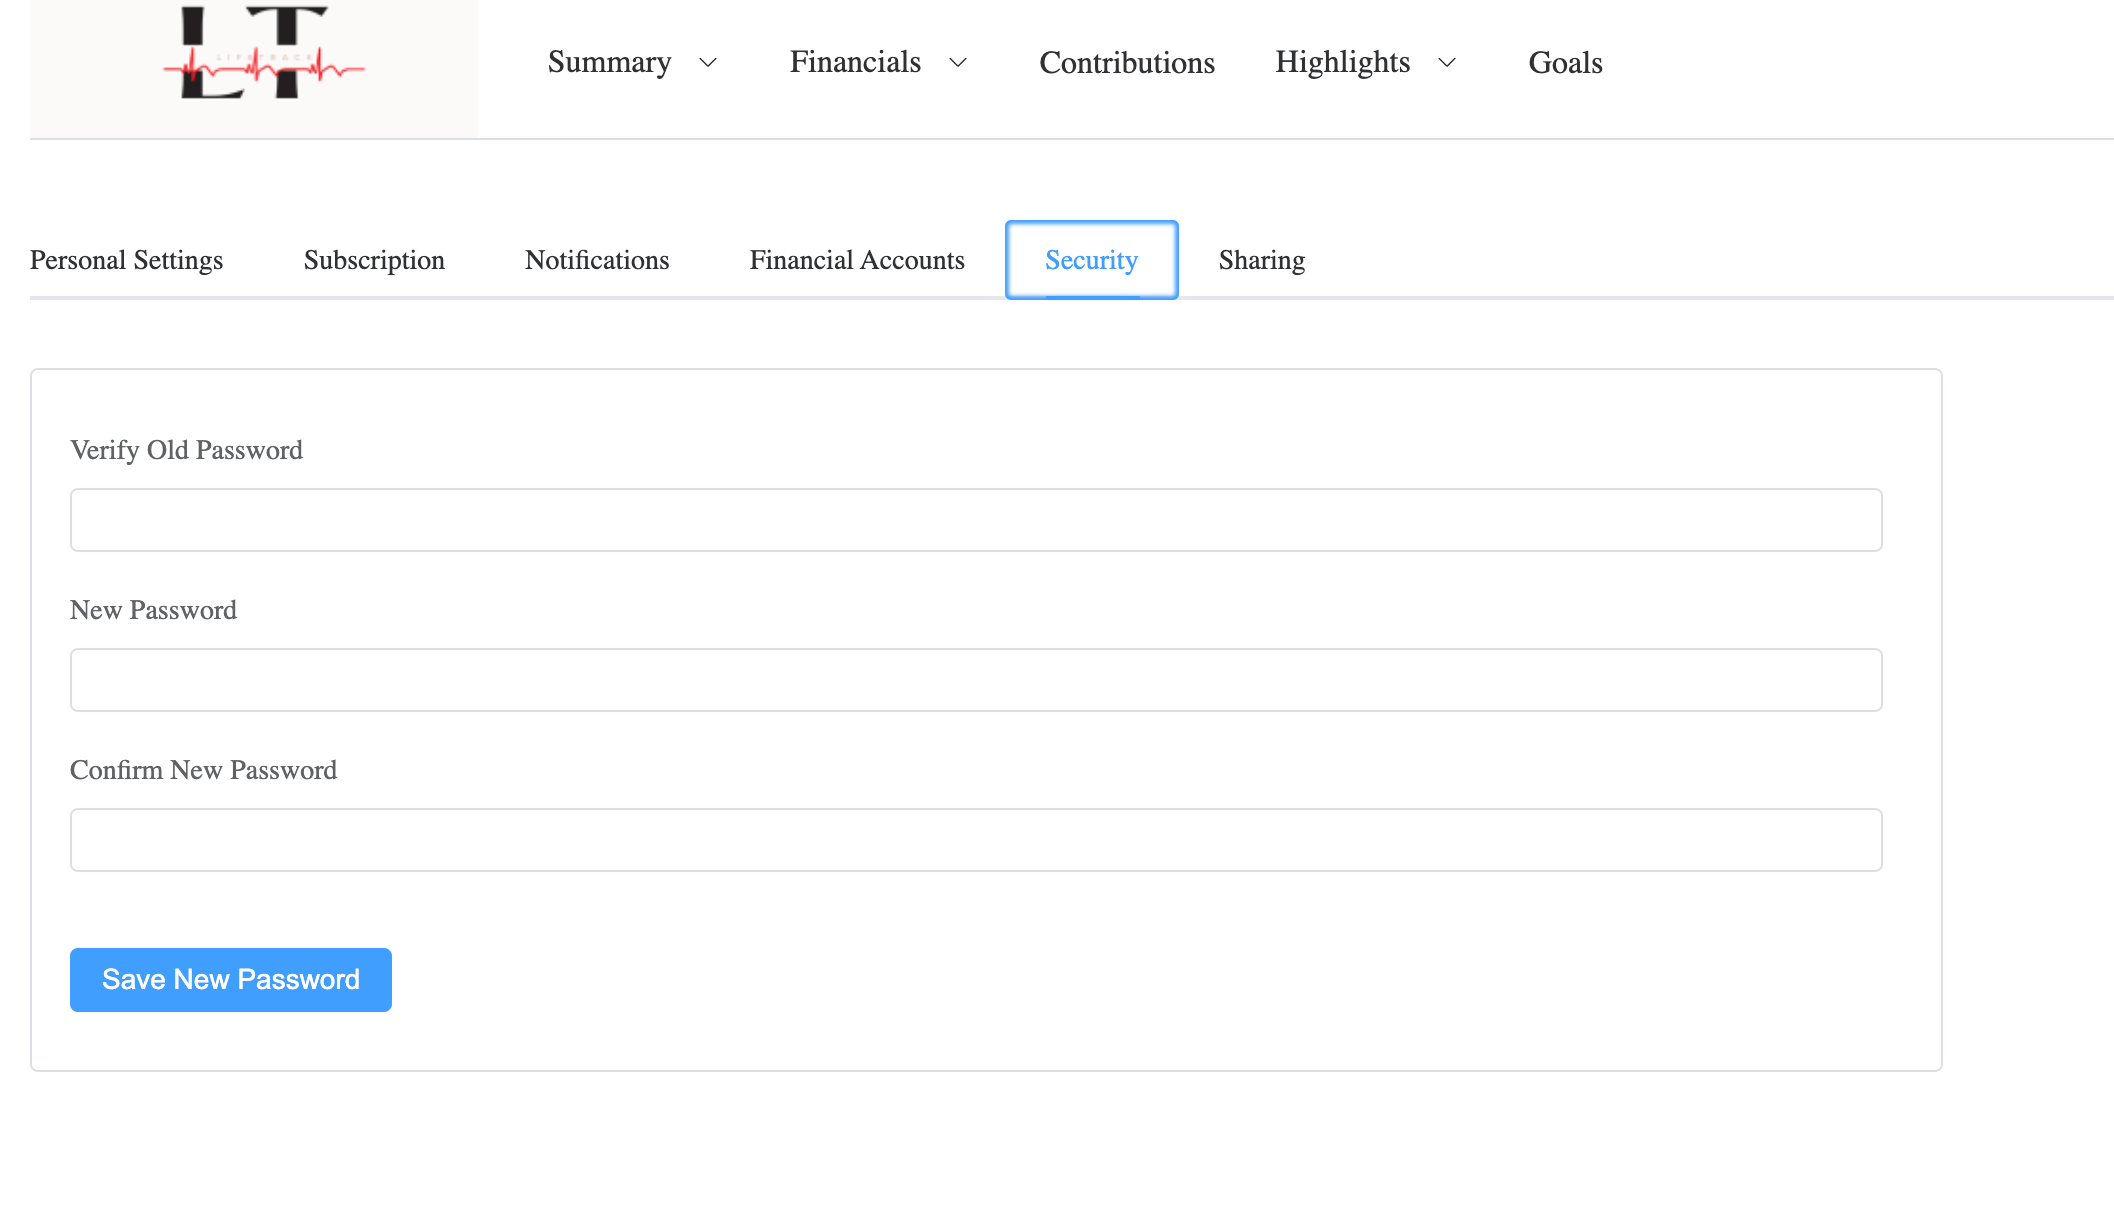2114x1226 pixels.
Task: Switch to the Subscription tab
Action: 374,260
